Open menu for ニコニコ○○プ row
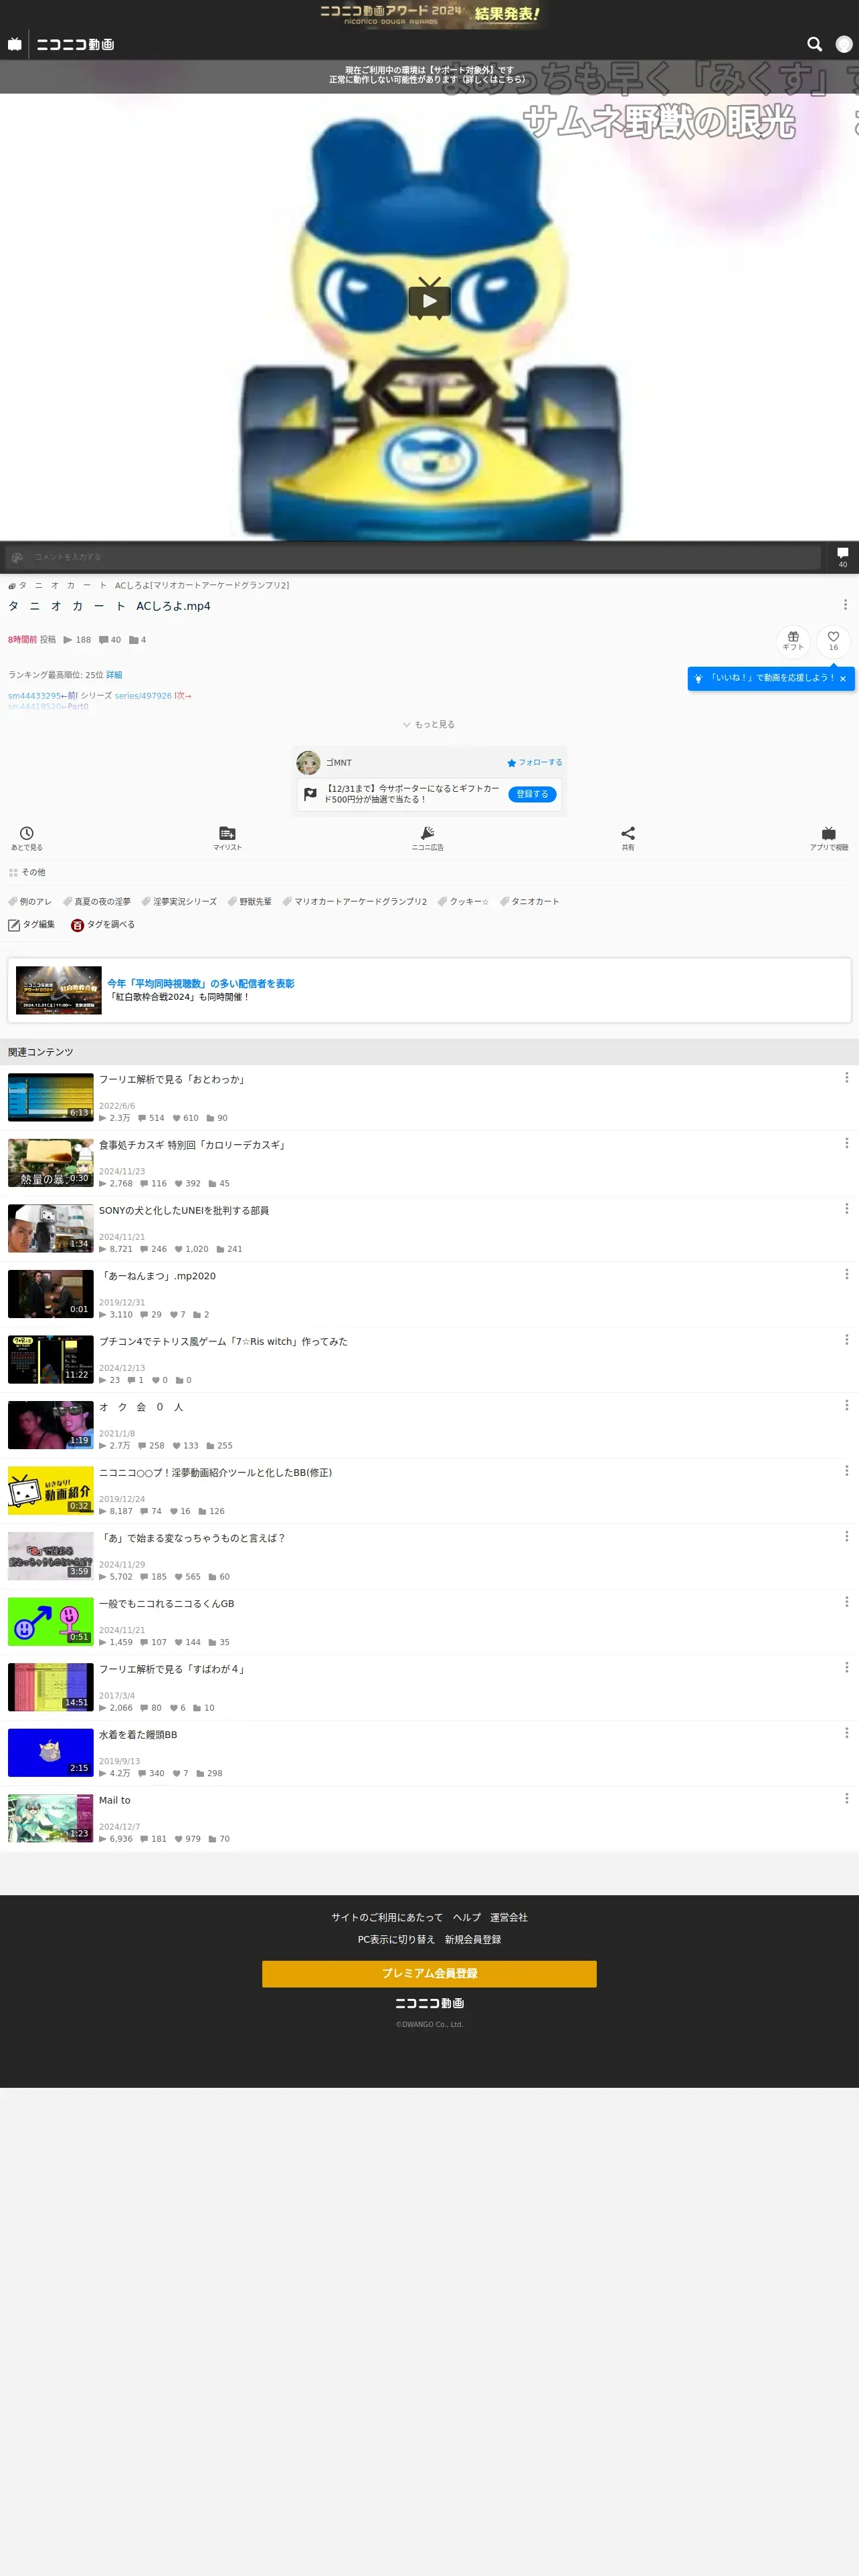The width and height of the screenshot is (859, 2576). 846,1471
